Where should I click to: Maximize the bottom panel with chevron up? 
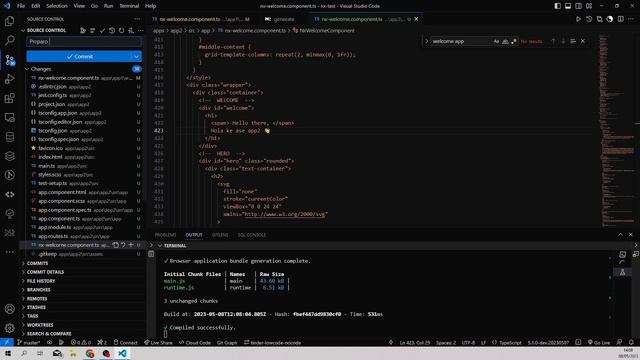(620, 235)
